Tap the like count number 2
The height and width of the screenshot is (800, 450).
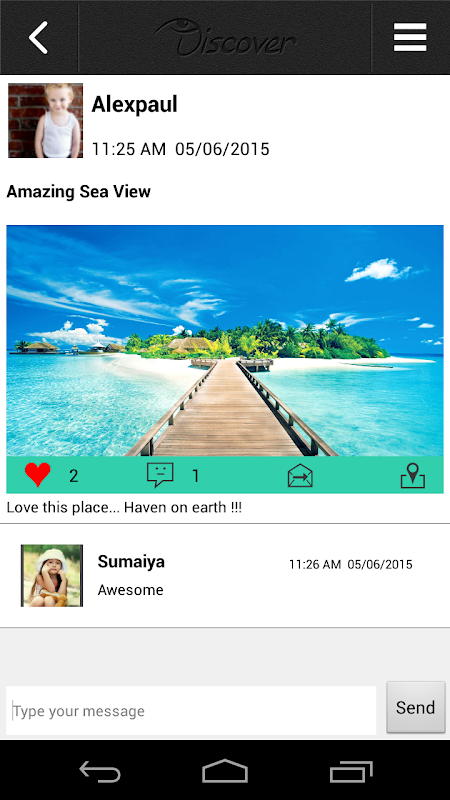tap(74, 476)
